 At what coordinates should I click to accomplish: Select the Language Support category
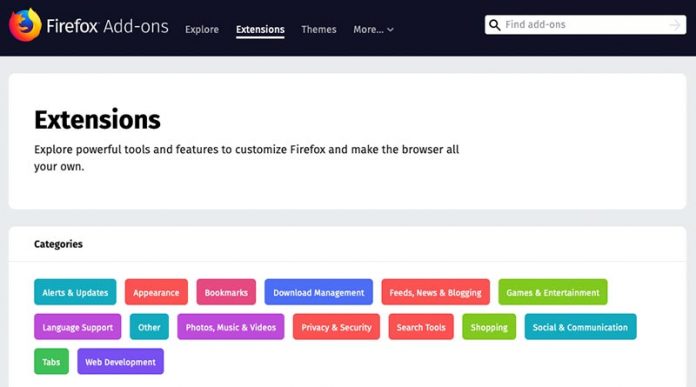tap(78, 327)
